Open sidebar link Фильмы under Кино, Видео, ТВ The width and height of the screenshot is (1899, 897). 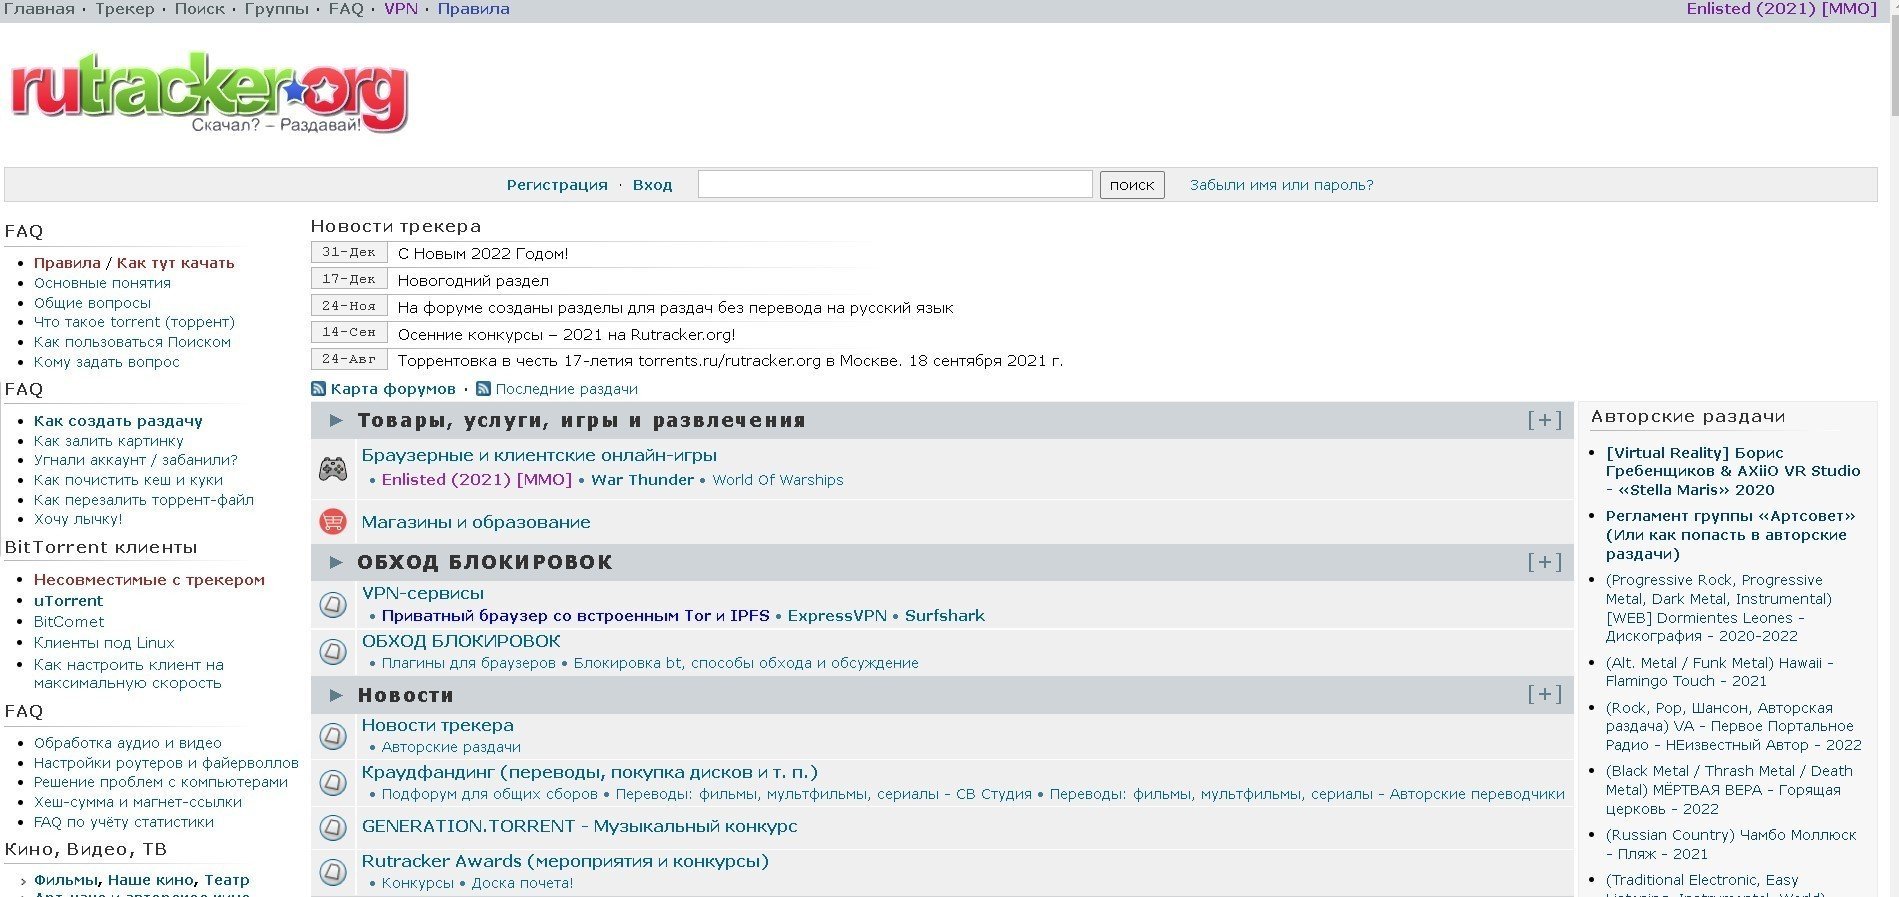tap(66, 880)
